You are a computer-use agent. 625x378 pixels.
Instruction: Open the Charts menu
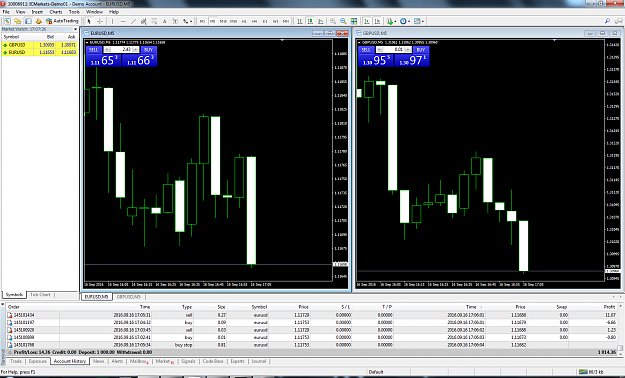point(55,12)
